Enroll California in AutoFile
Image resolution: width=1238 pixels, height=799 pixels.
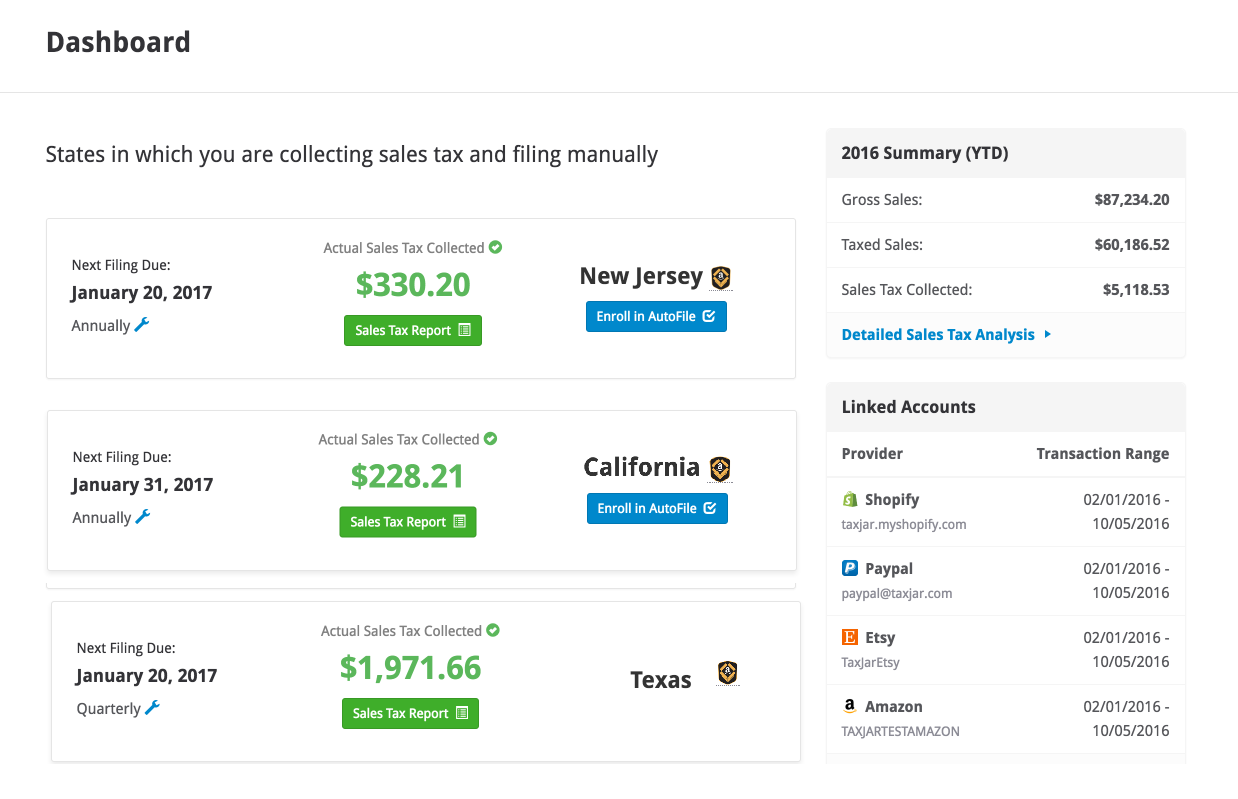pos(657,508)
